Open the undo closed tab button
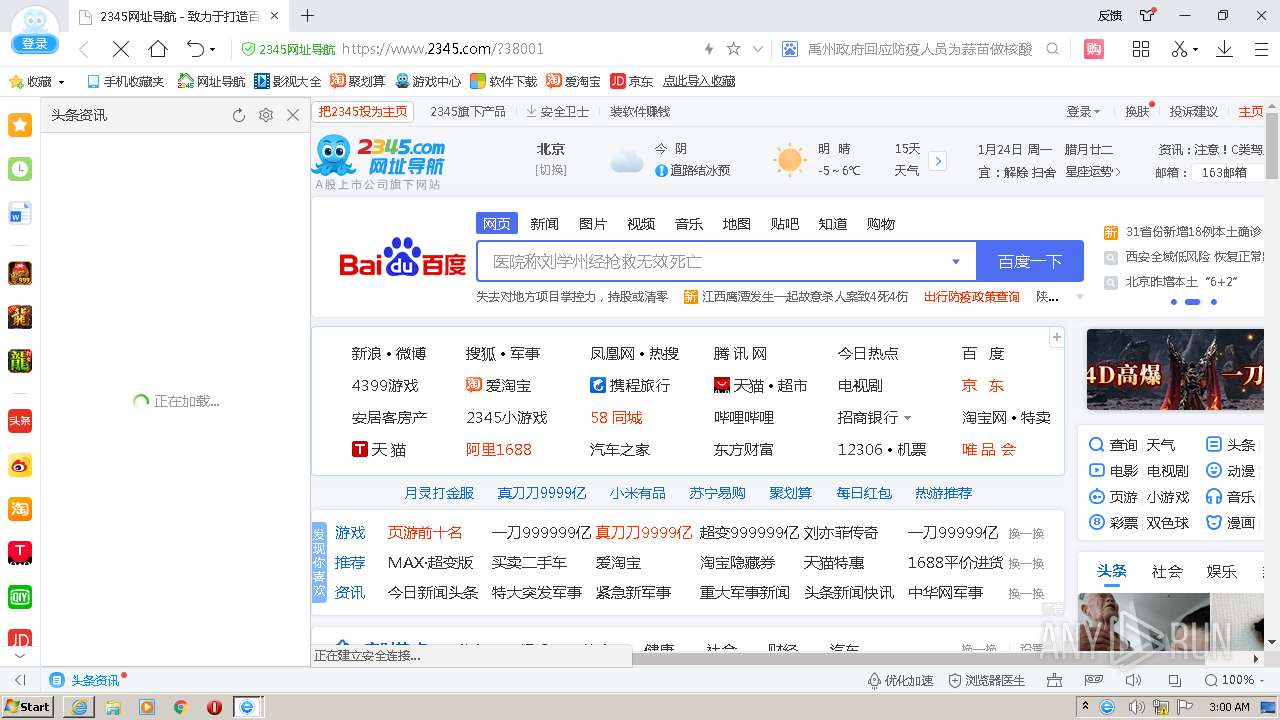 click(x=195, y=49)
